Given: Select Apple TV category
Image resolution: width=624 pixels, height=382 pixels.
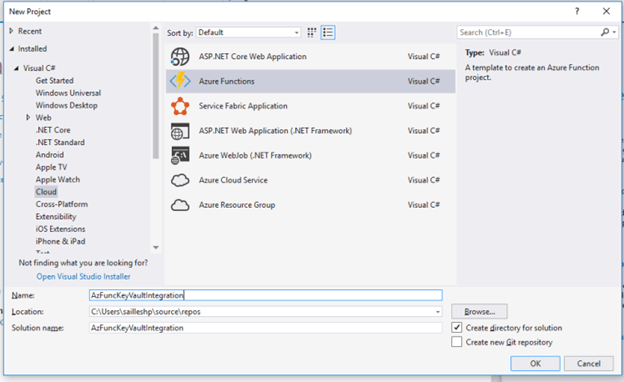Looking at the screenshot, I should (x=51, y=167).
